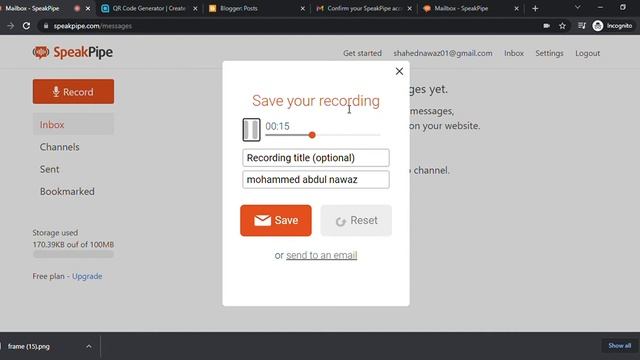Screen dimensions: 640x360
Task: Click the send to an email link
Action: [322, 255]
